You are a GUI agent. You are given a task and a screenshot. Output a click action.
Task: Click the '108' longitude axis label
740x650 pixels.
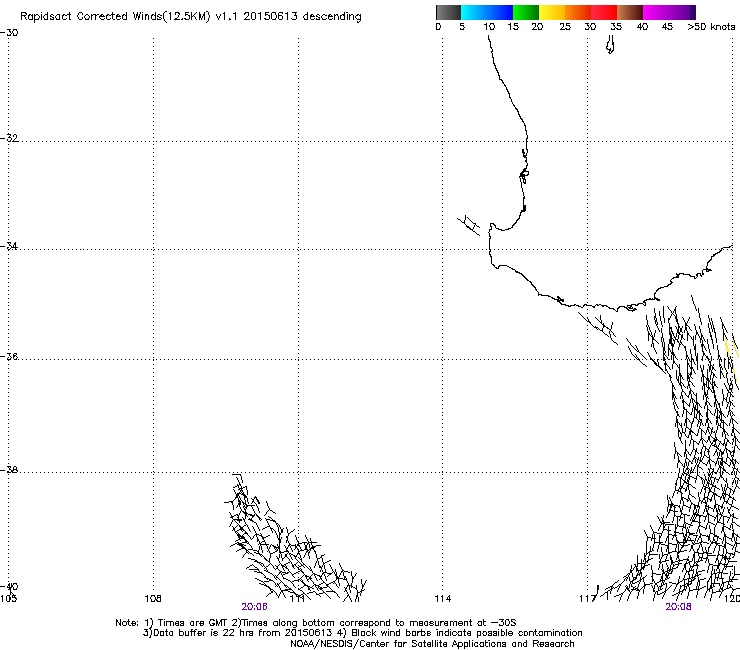coord(153,599)
